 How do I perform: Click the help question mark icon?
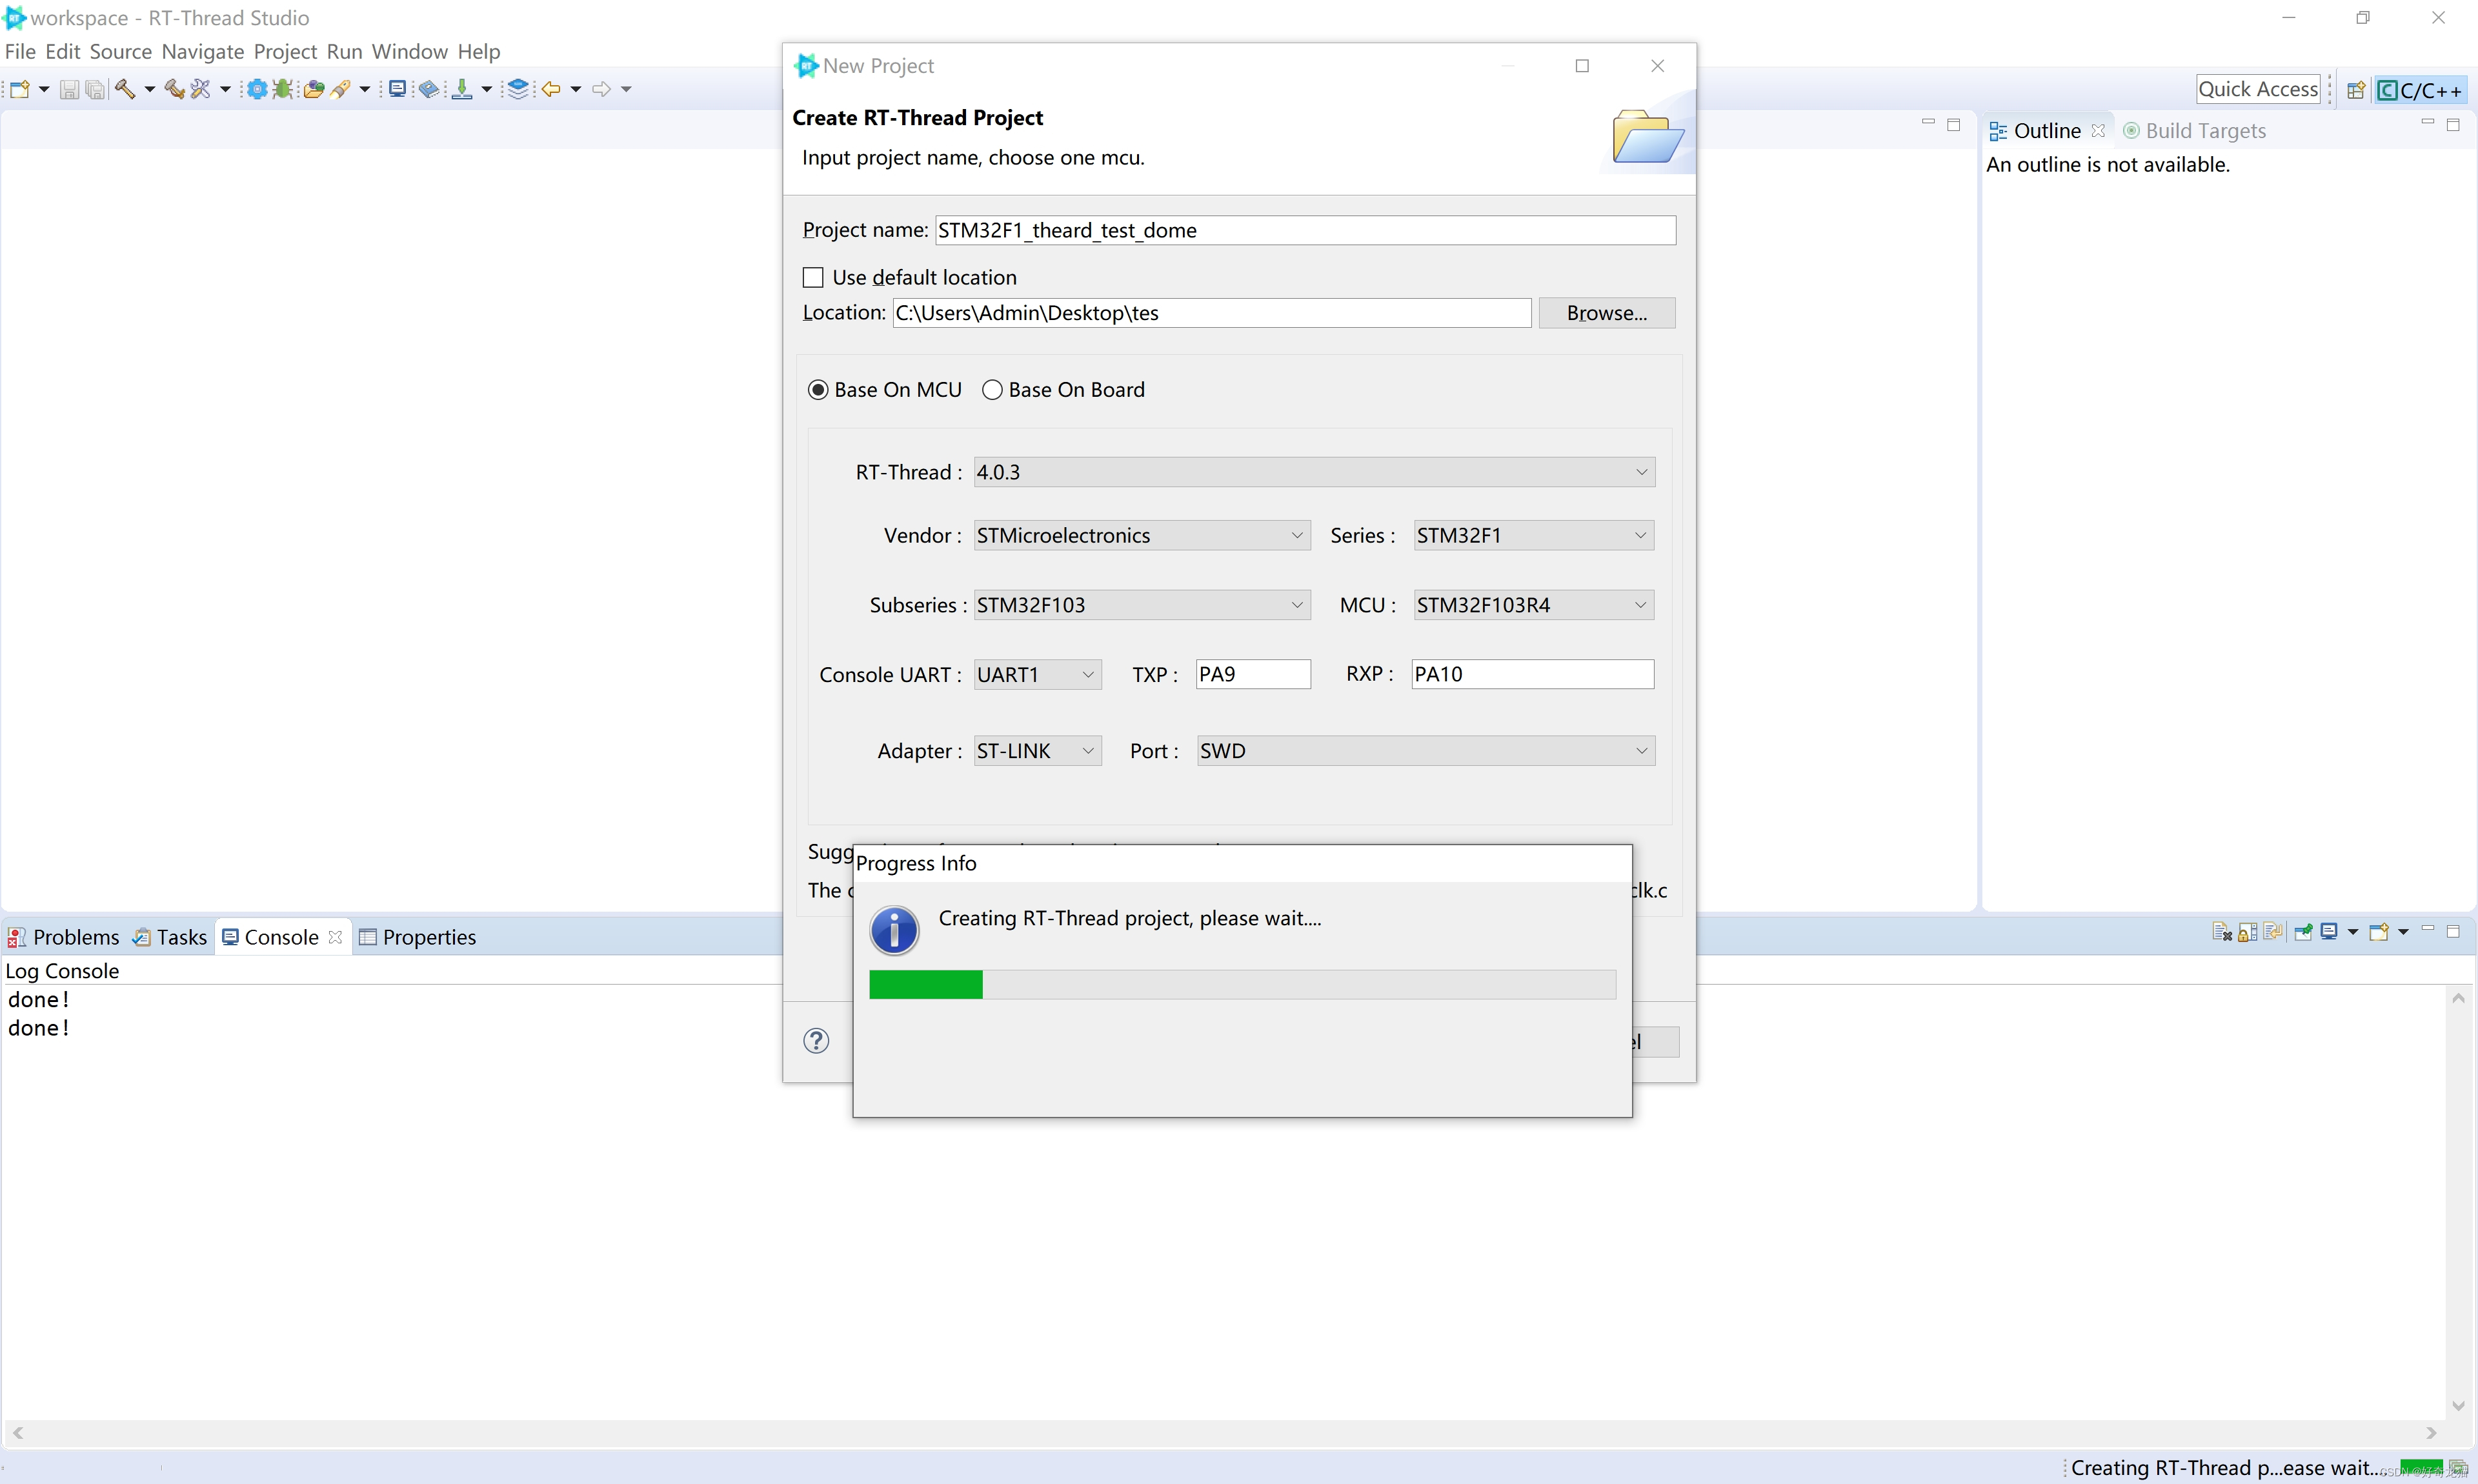[816, 1041]
